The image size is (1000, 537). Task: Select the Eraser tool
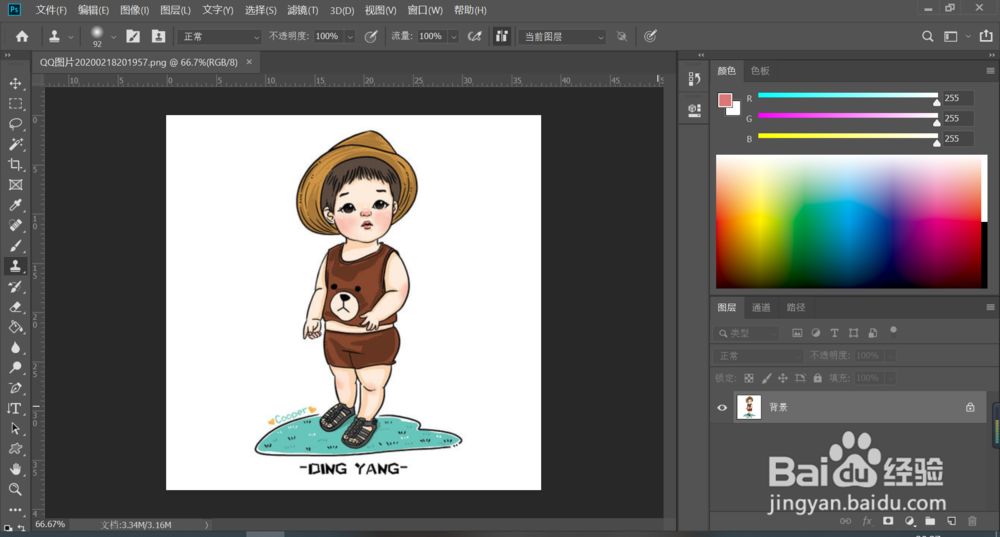point(15,307)
